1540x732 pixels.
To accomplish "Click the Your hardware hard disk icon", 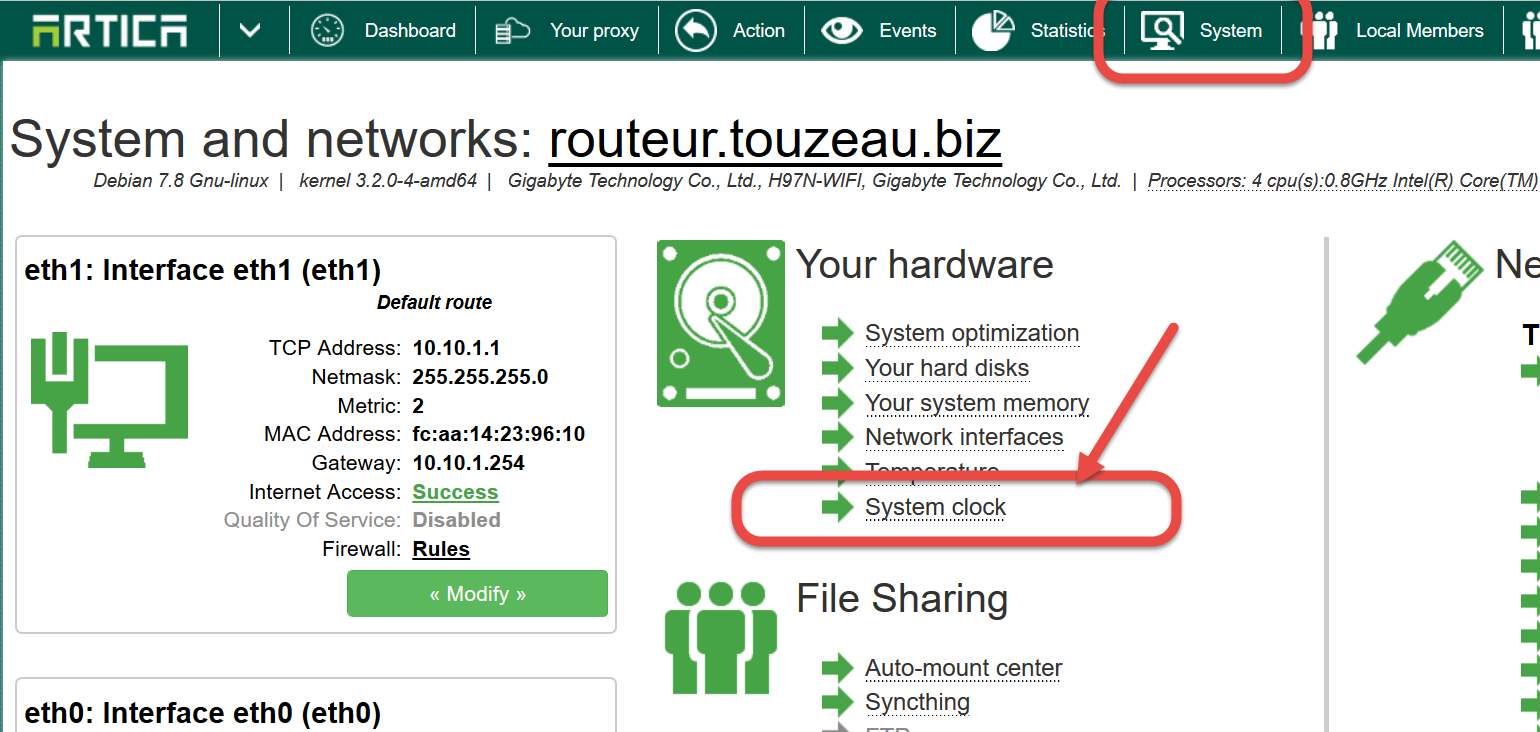I will click(721, 323).
